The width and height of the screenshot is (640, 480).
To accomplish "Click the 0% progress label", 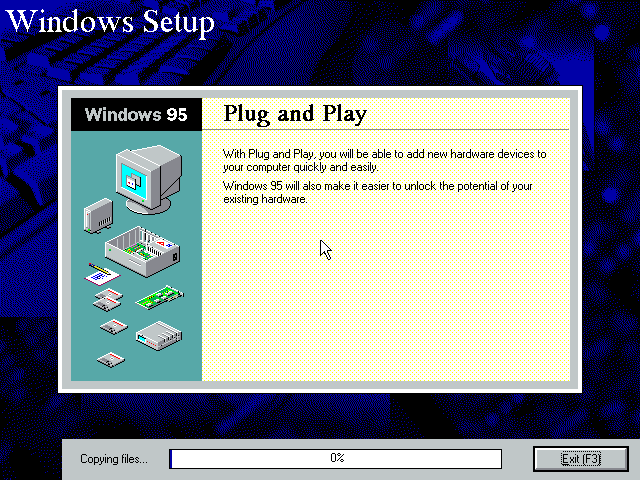I will pos(337,458).
